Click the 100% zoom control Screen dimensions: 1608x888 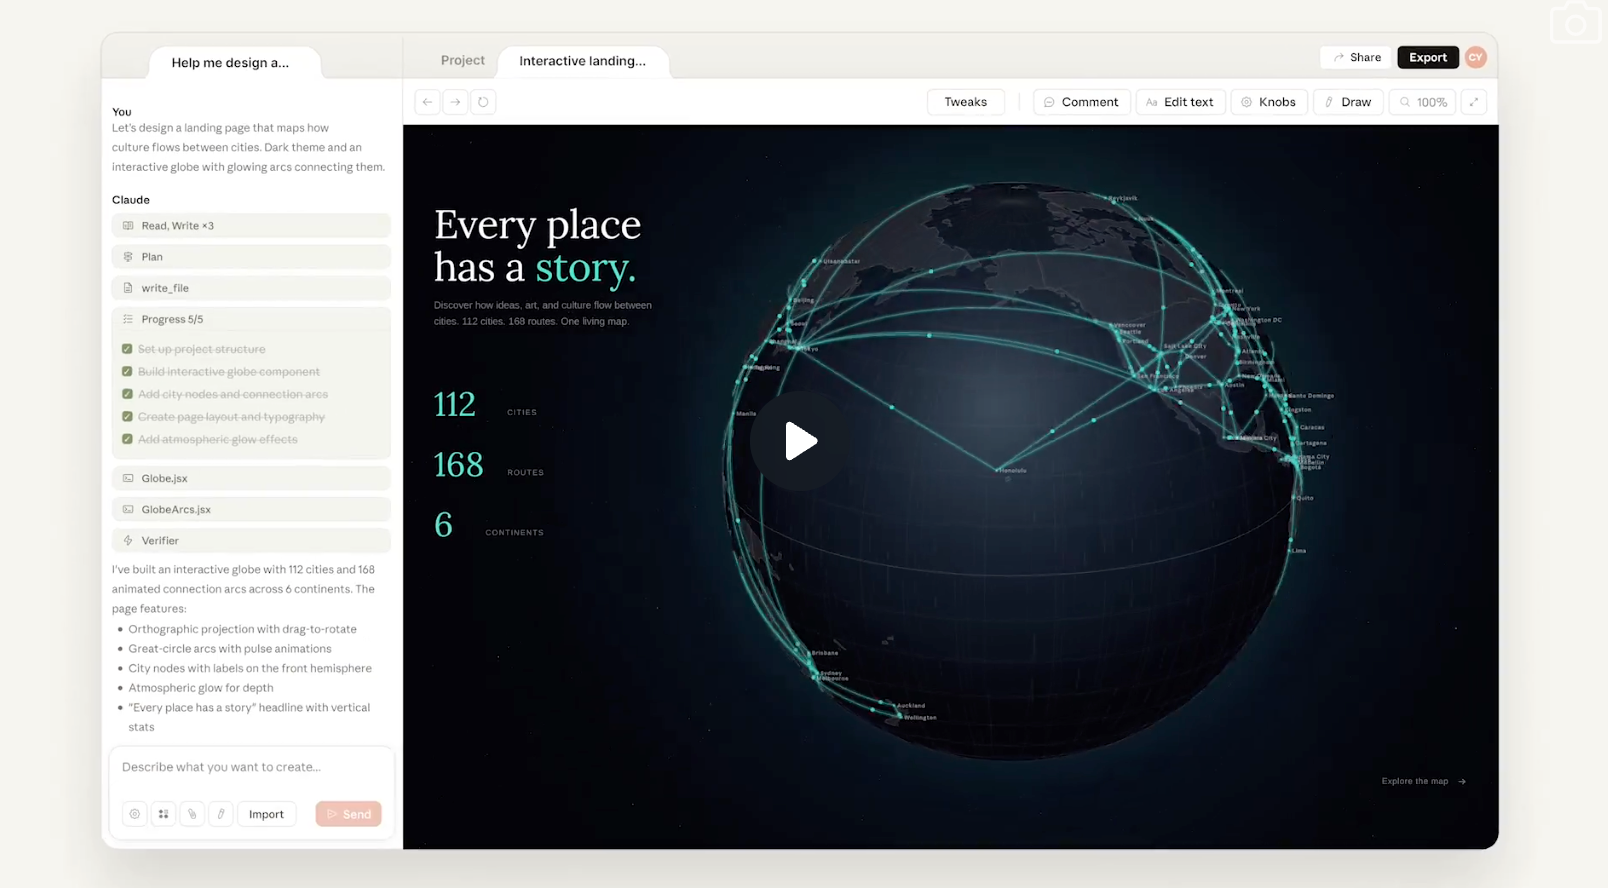coord(1423,102)
